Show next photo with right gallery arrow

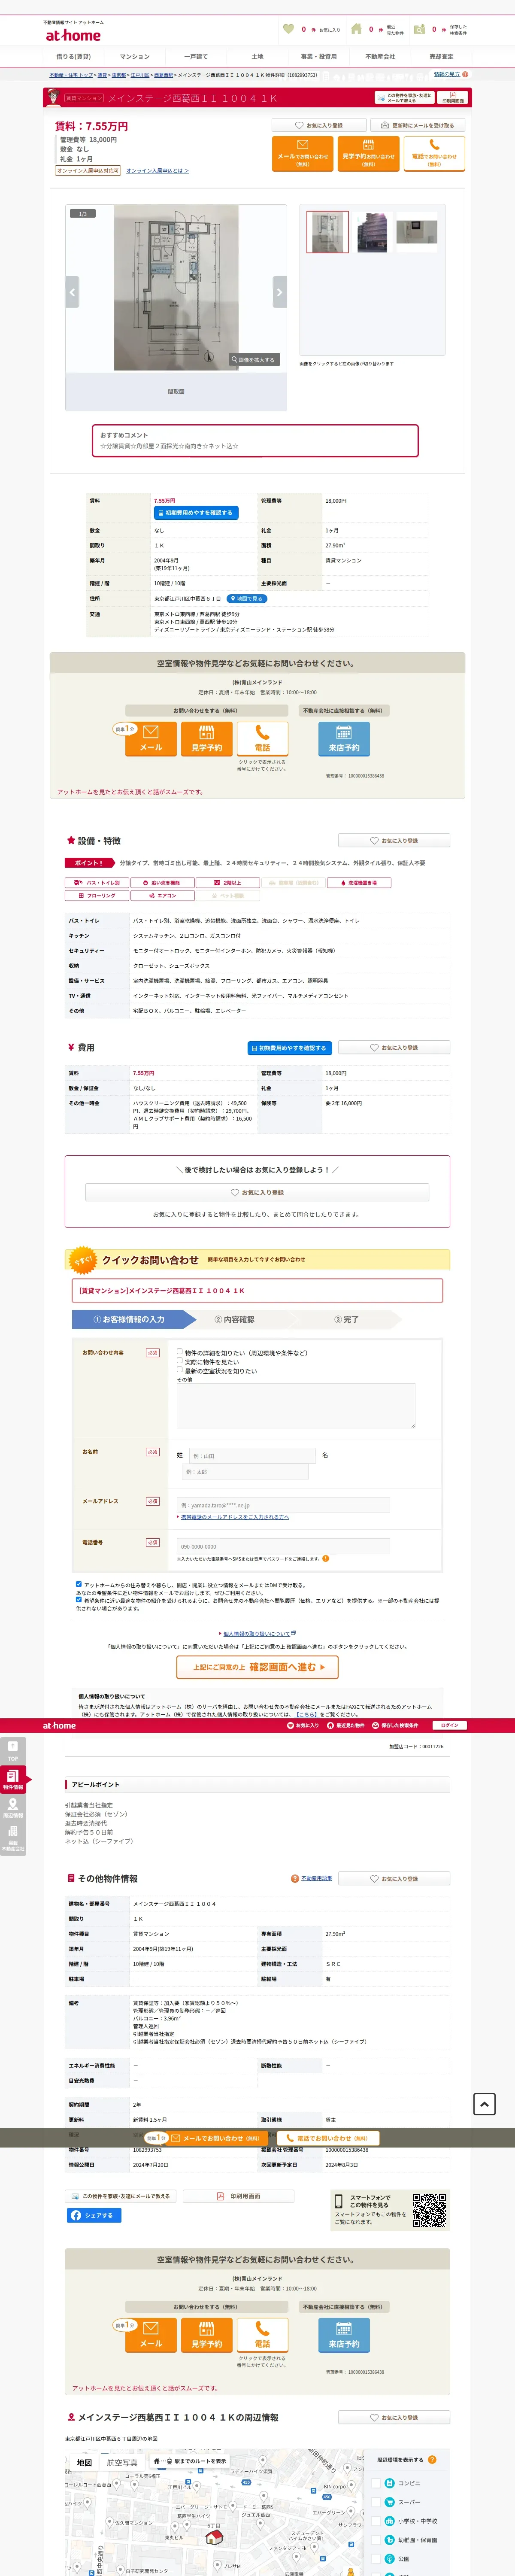tap(280, 292)
